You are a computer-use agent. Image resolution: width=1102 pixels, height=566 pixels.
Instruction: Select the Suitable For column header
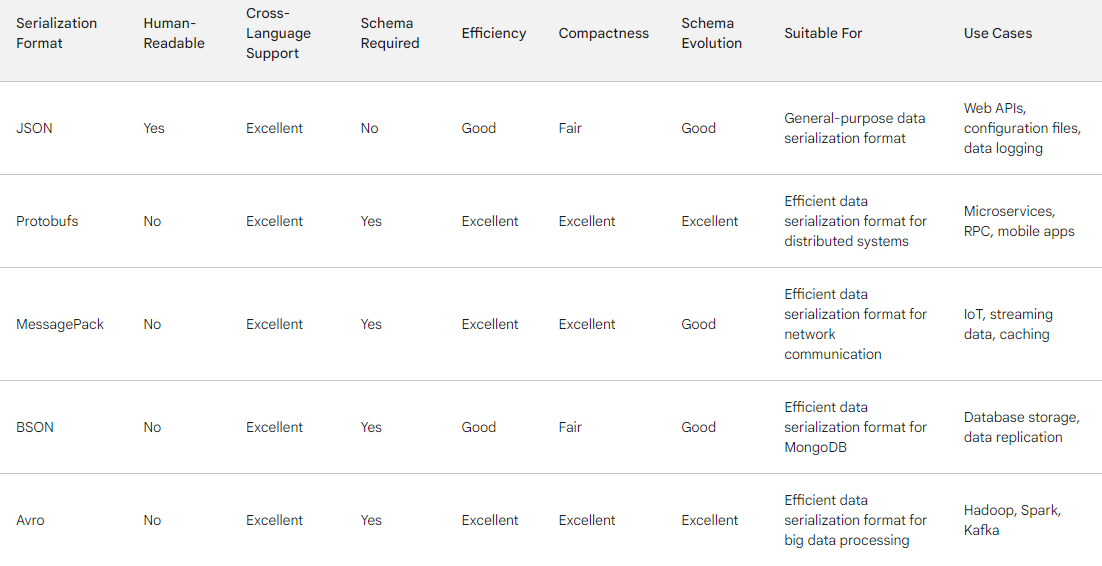(x=823, y=33)
